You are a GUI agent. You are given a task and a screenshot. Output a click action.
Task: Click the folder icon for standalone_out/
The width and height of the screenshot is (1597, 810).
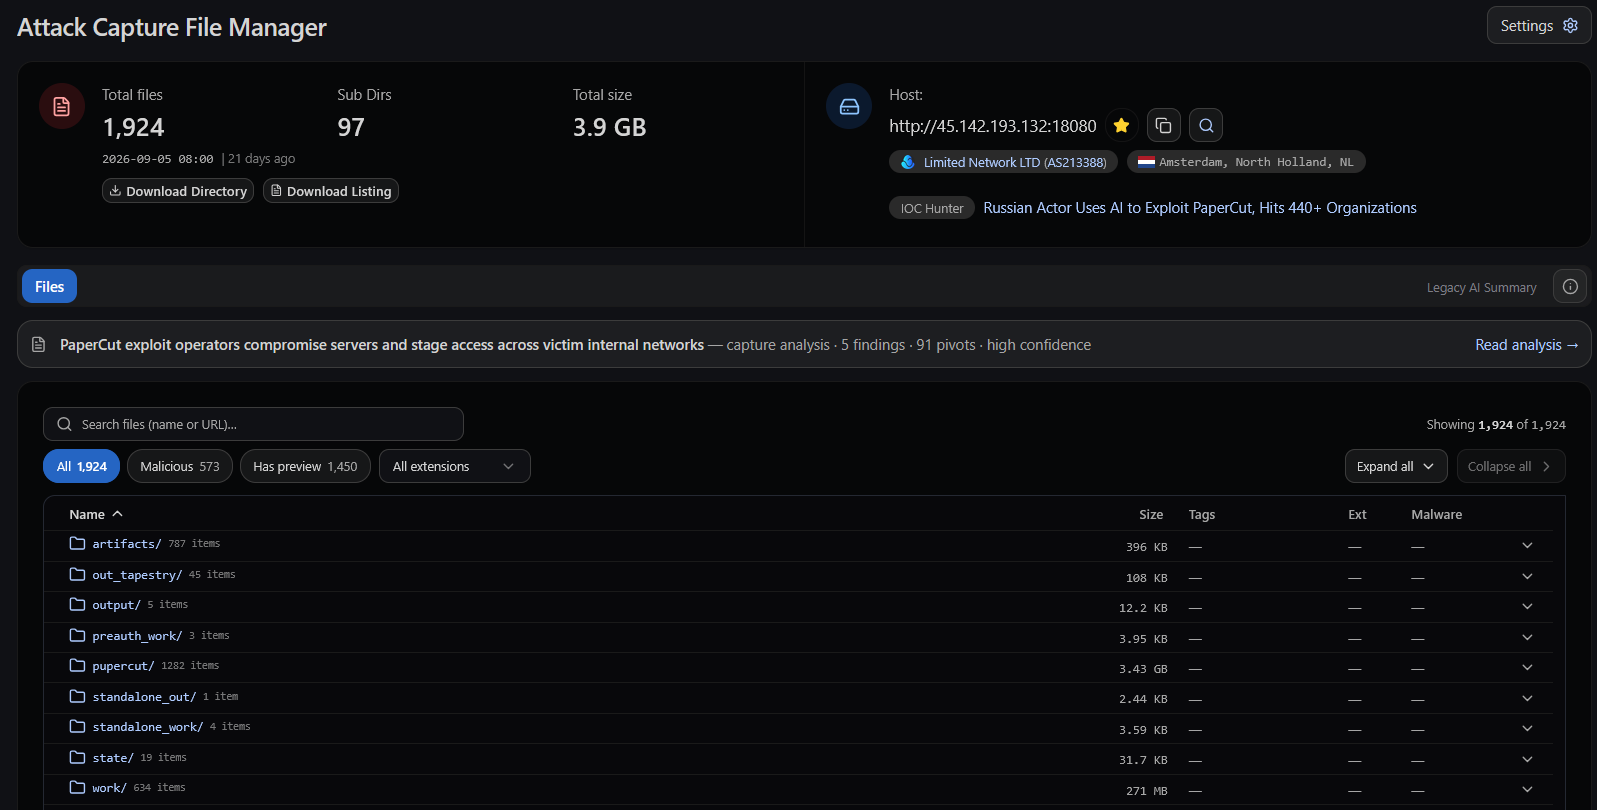[77, 696]
